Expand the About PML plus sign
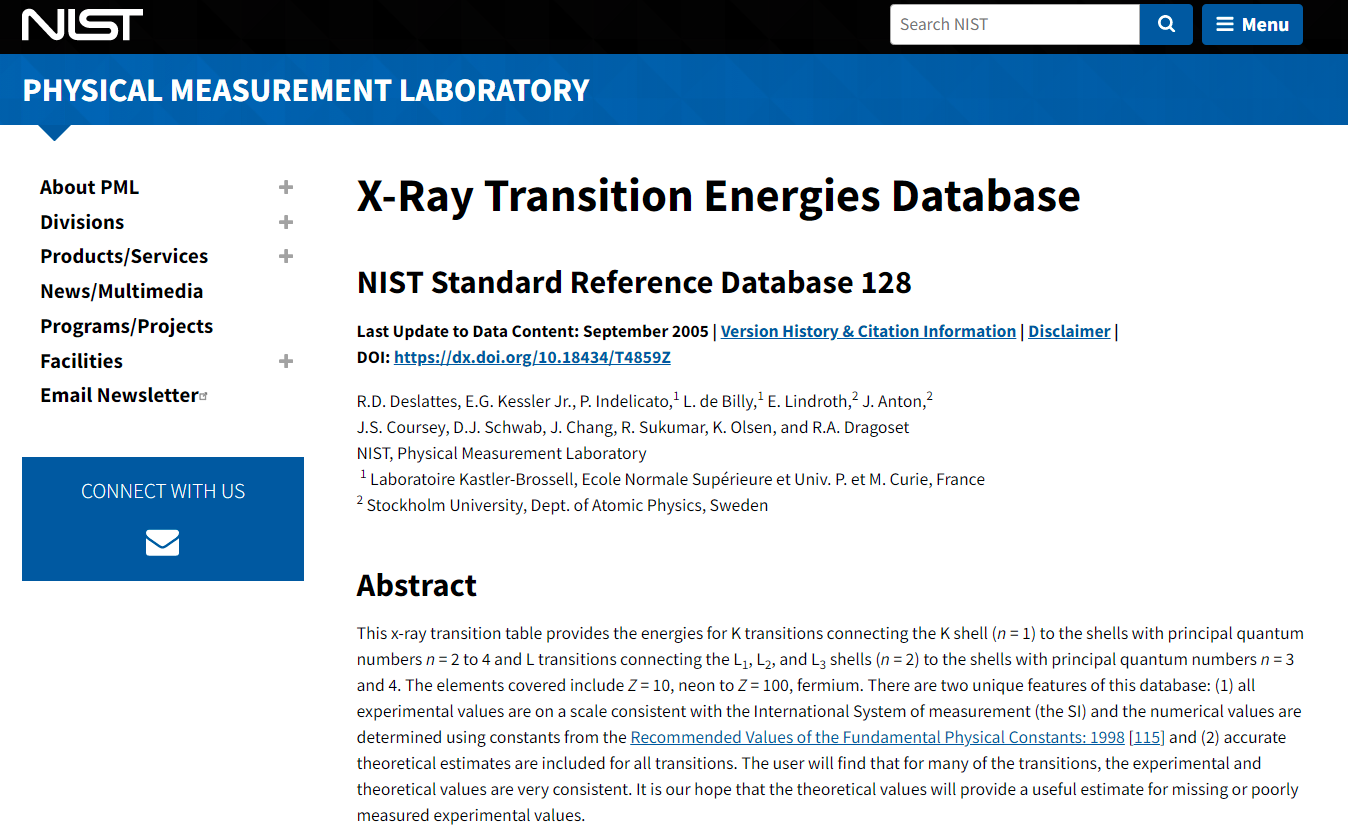Image resolution: width=1348 pixels, height=838 pixels. tap(286, 187)
